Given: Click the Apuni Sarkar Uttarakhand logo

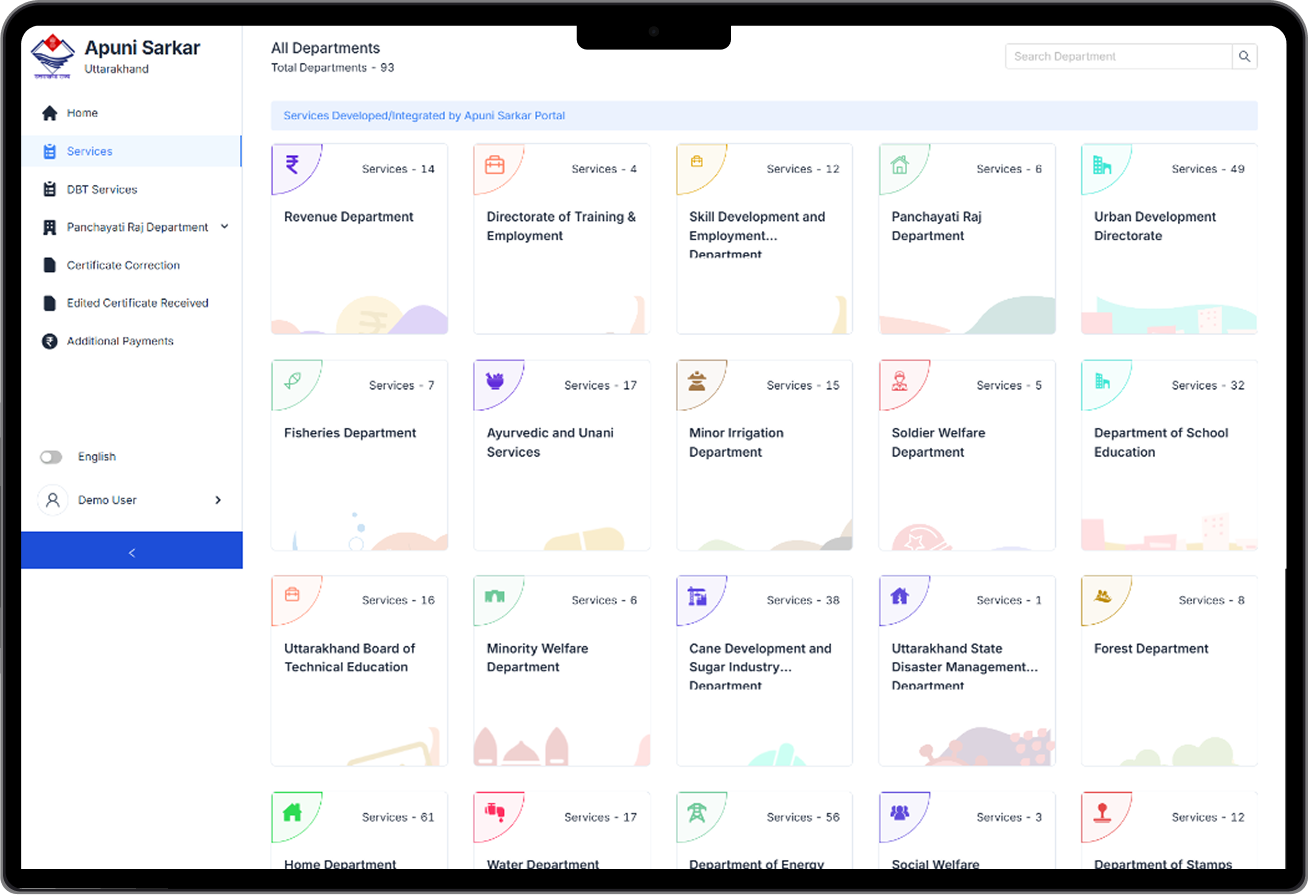Looking at the screenshot, I should (52, 57).
